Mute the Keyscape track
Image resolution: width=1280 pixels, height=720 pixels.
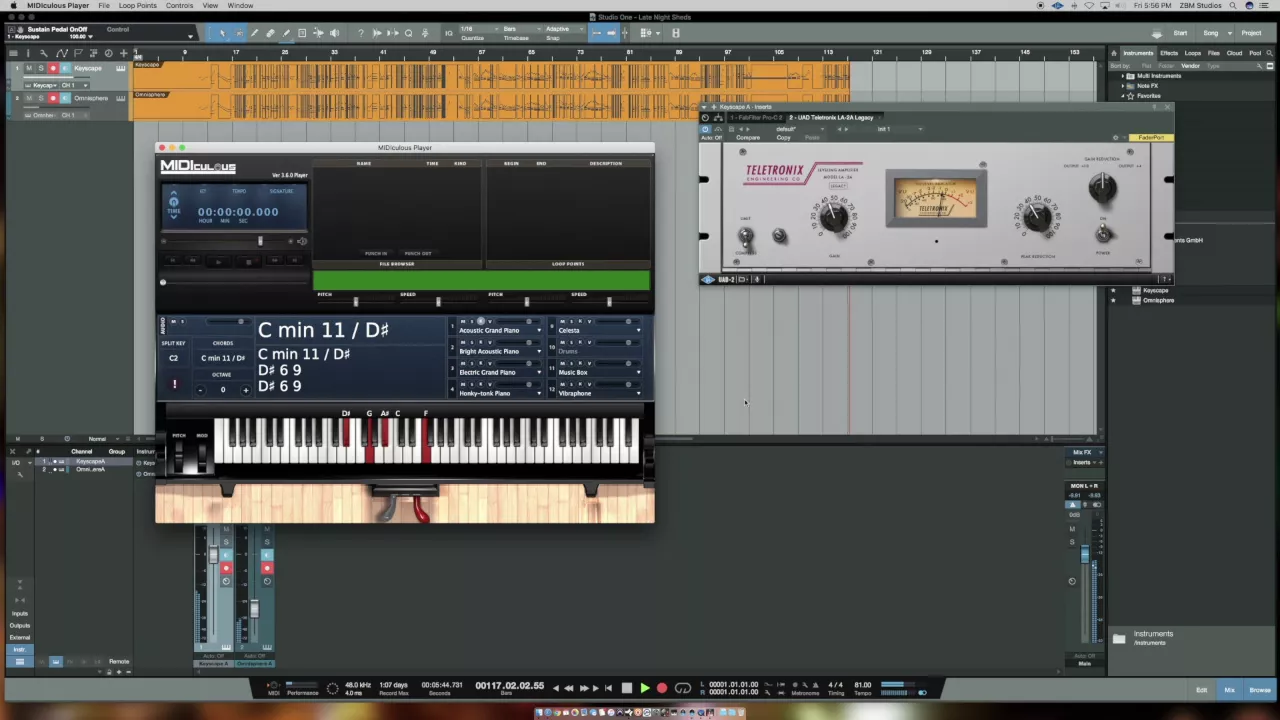(x=28, y=68)
